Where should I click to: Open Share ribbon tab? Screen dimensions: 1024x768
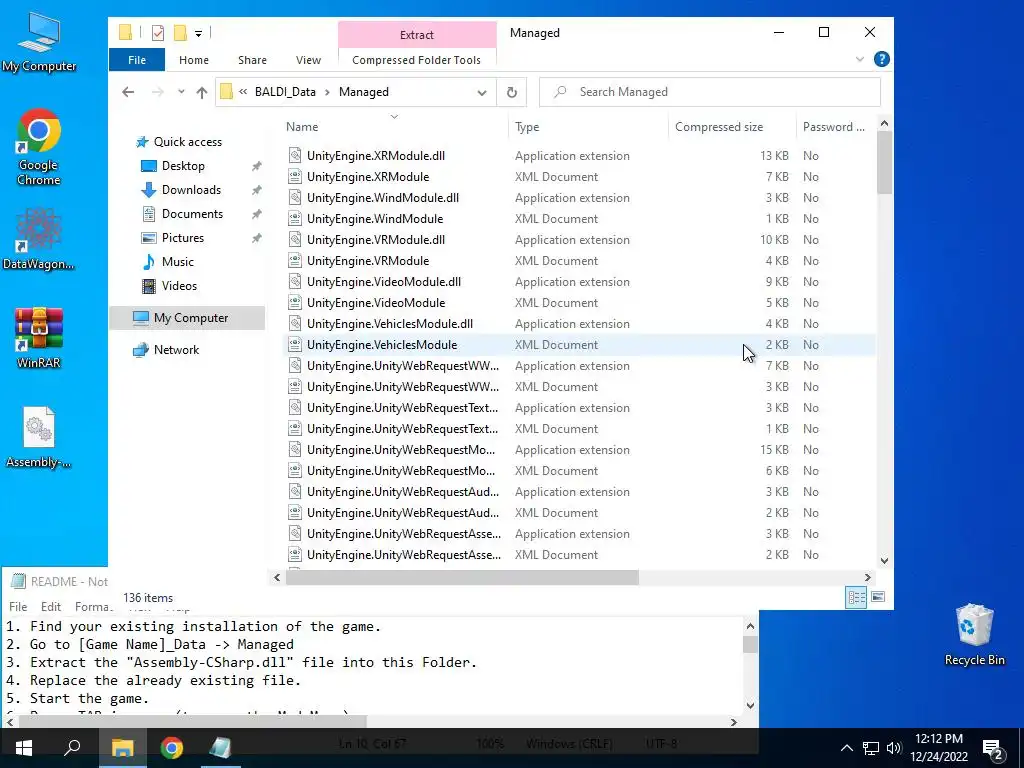pyautogui.click(x=252, y=59)
